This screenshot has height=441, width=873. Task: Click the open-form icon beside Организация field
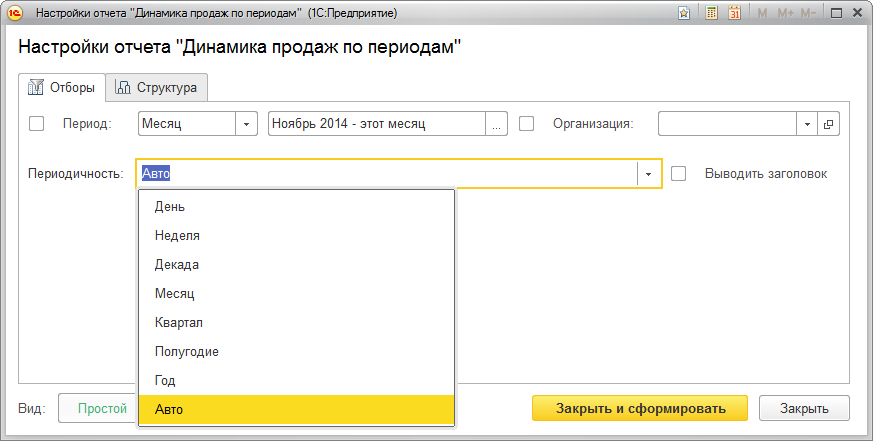coord(828,124)
